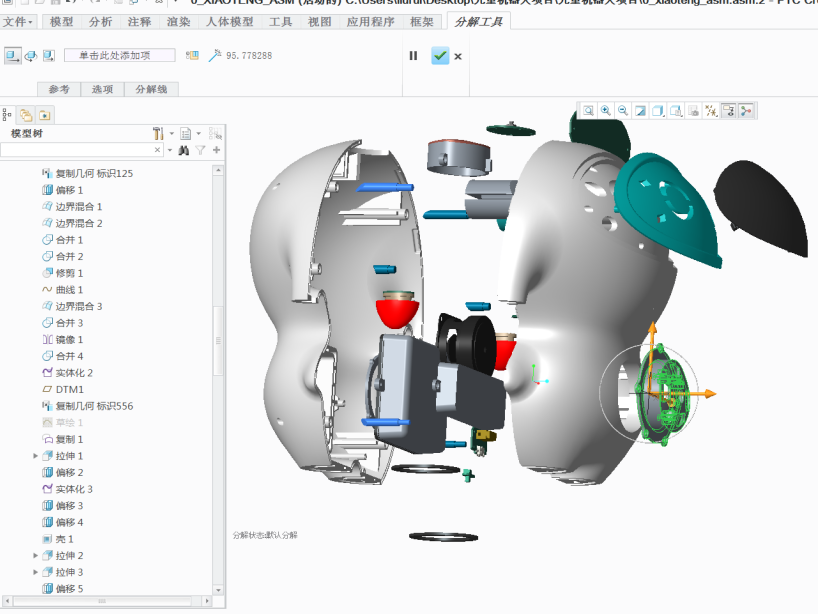The width and height of the screenshot is (818, 614).
Task: Pause the explode tool
Action: (413, 56)
